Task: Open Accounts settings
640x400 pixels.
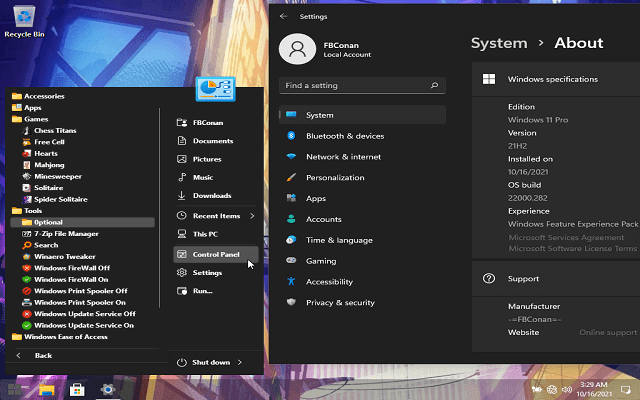Action: click(362, 219)
